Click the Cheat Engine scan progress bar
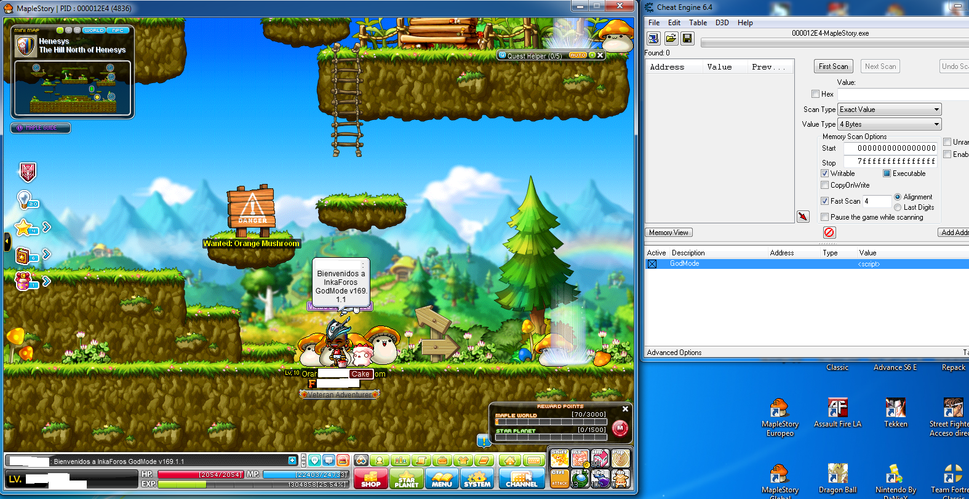 tap(835, 43)
